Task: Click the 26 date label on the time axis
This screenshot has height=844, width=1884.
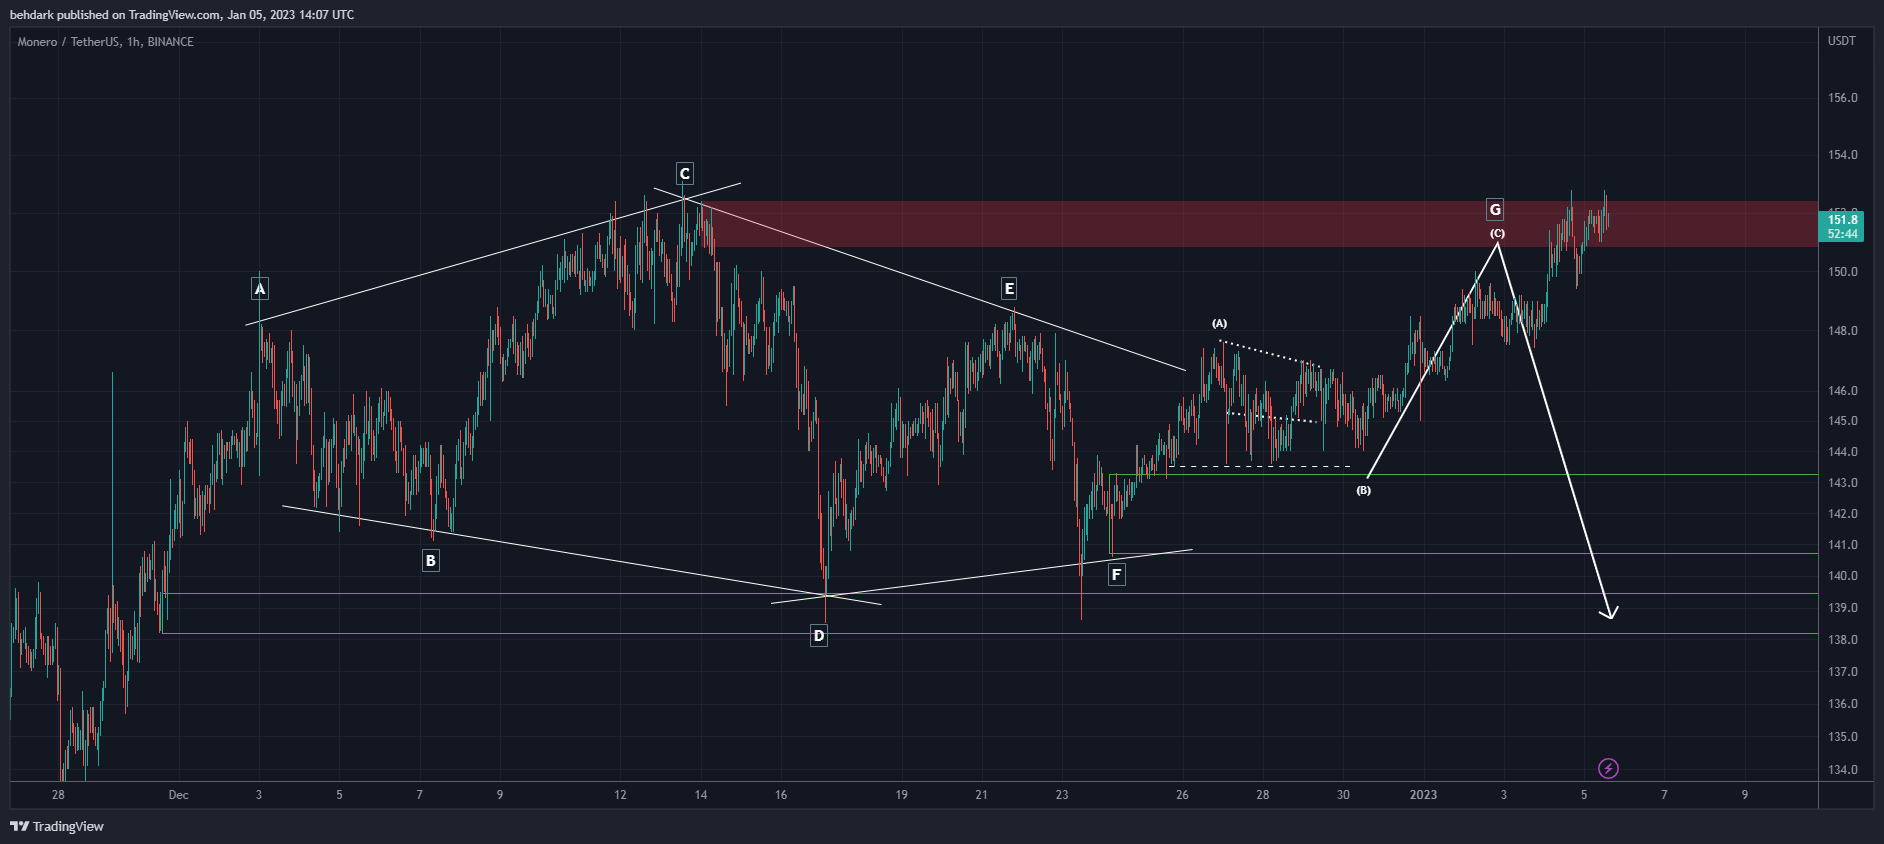Action: (x=1182, y=795)
